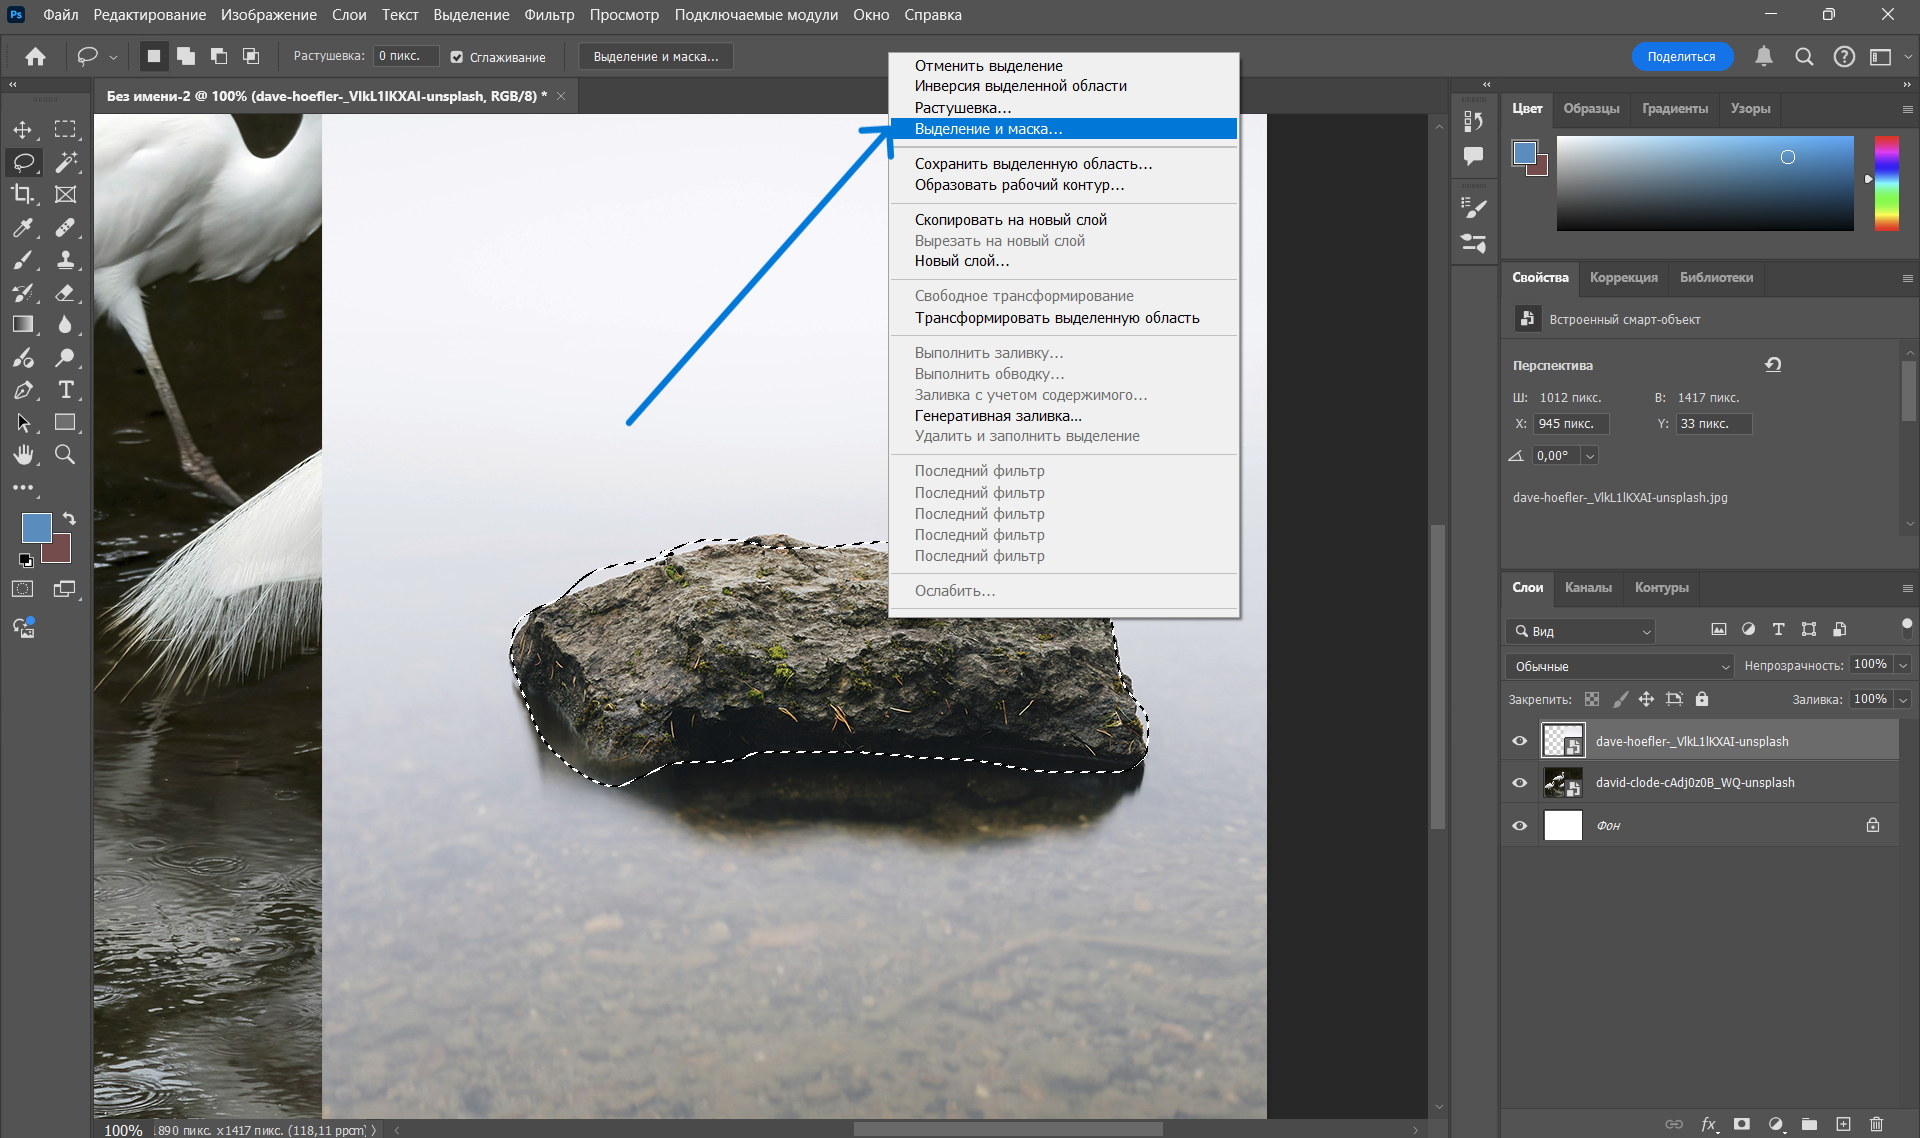Select the Hand tool
Image resolution: width=1920 pixels, height=1138 pixels.
[x=23, y=455]
